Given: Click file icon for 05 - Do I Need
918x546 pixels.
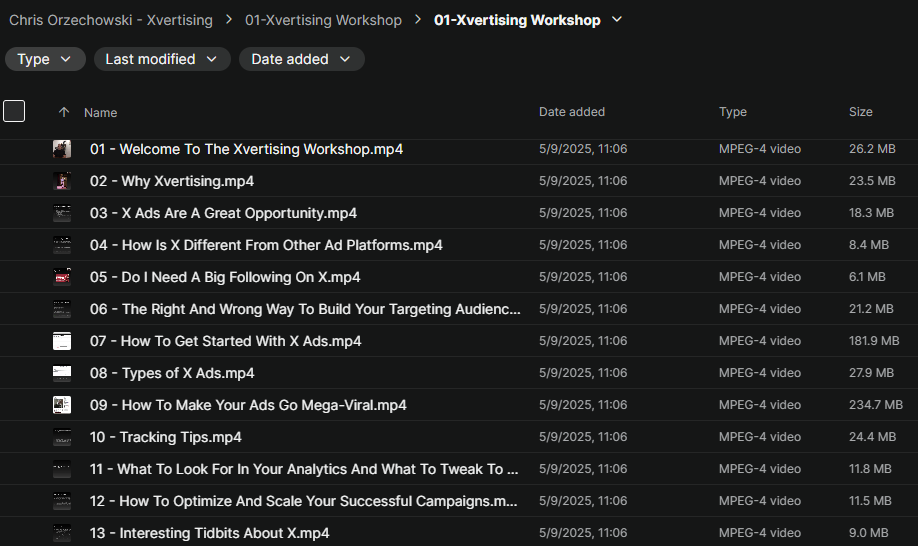Looking at the screenshot, I should [x=62, y=277].
